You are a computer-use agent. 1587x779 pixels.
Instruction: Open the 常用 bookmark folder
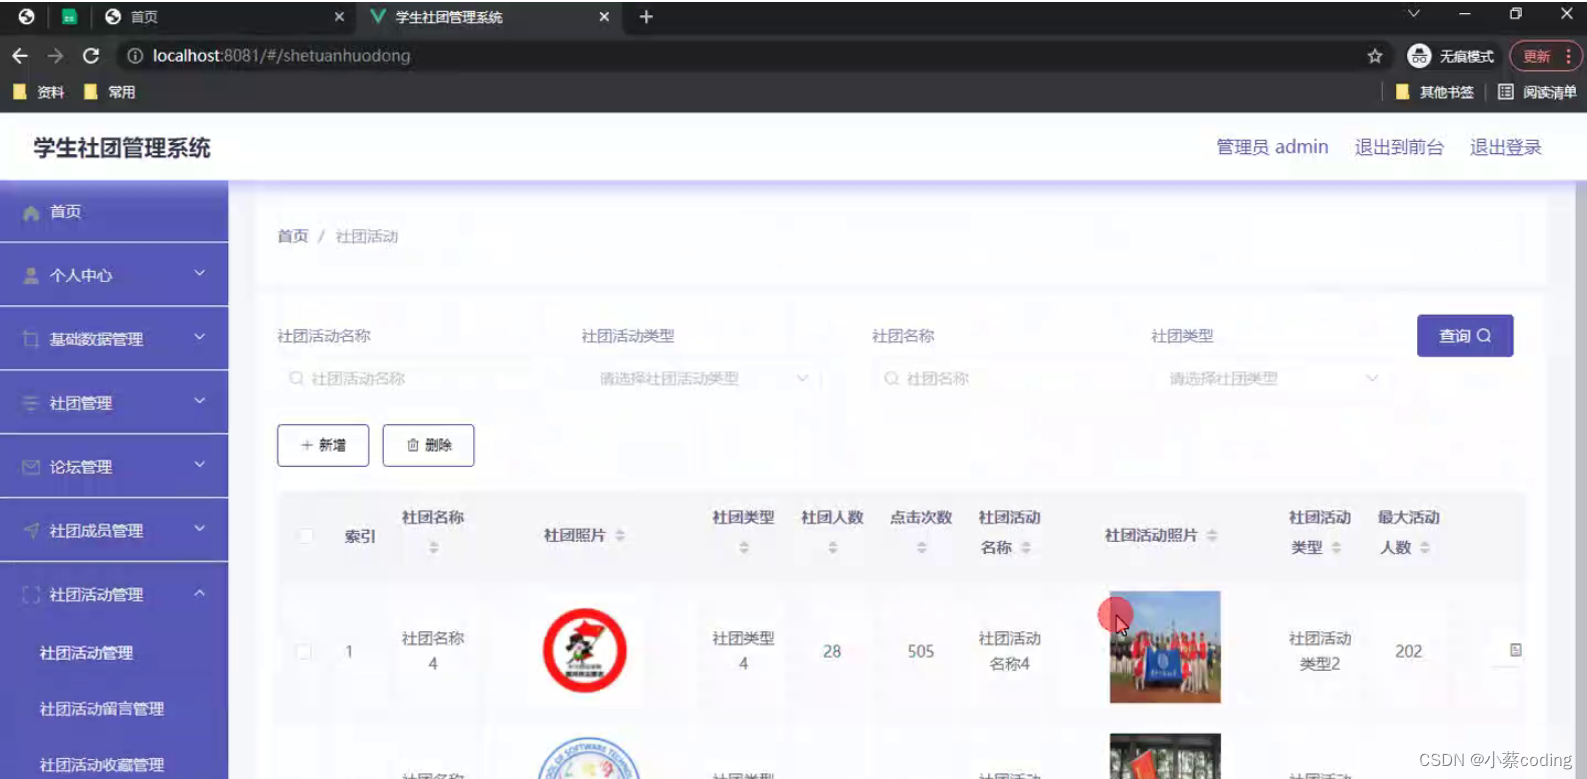(110, 92)
